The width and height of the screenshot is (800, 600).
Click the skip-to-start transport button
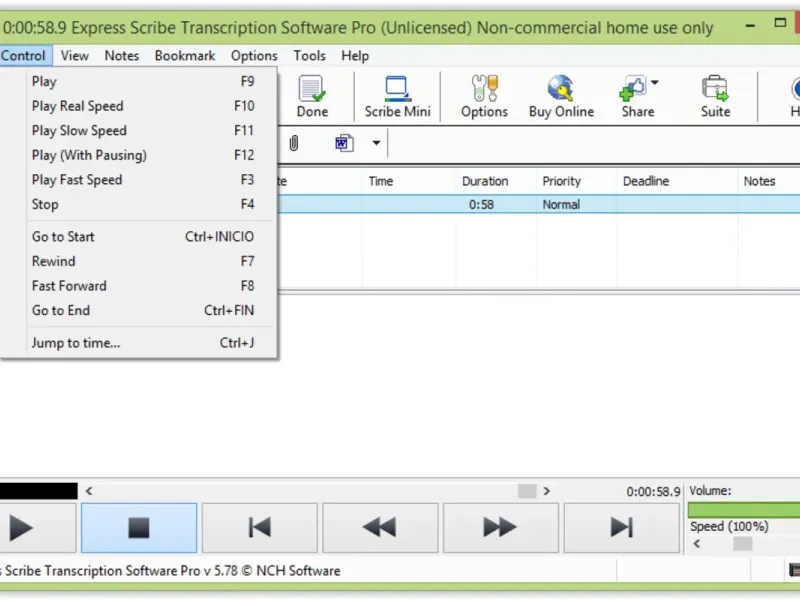[x=260, y=528]
